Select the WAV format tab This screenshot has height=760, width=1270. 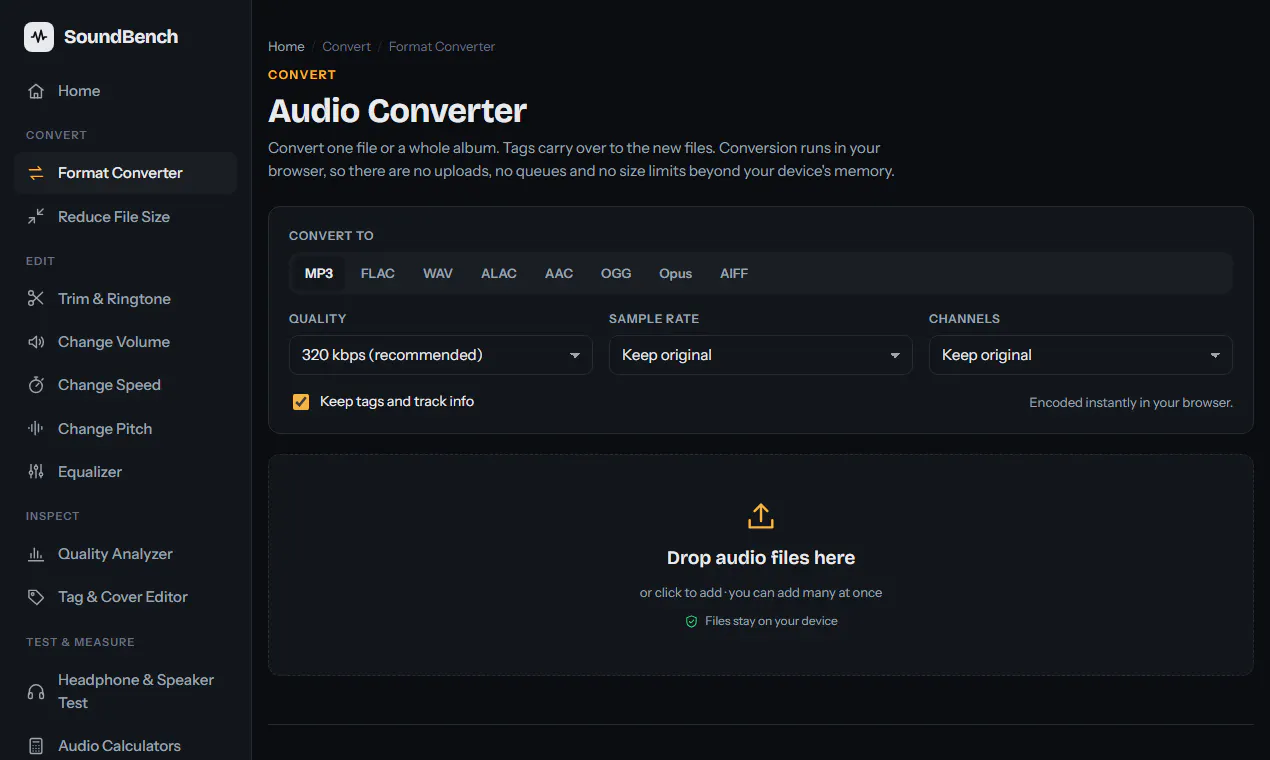click(438, 273)
